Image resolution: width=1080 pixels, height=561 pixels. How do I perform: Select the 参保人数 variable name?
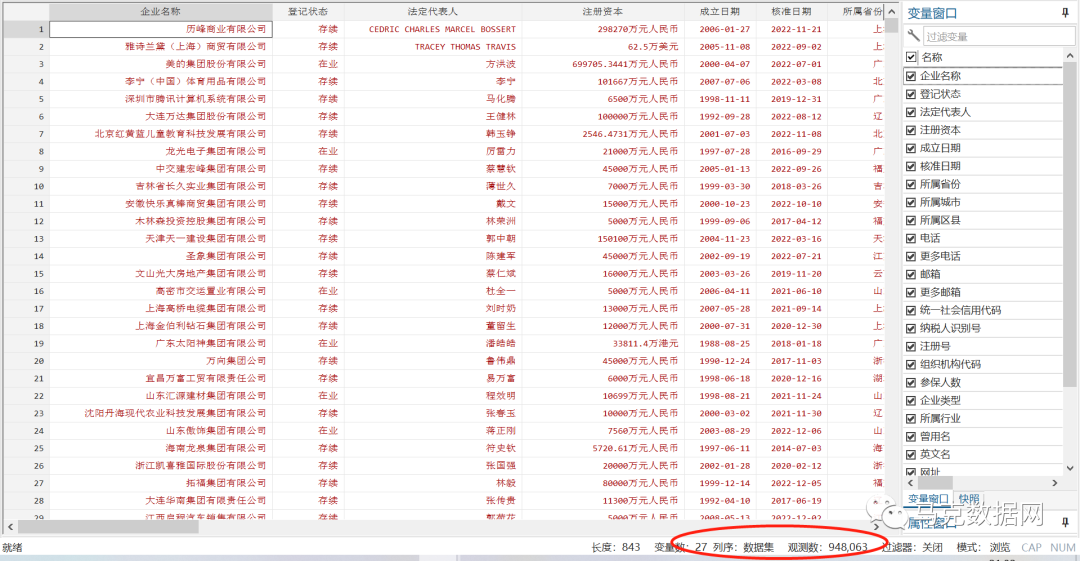pos(940,382)
